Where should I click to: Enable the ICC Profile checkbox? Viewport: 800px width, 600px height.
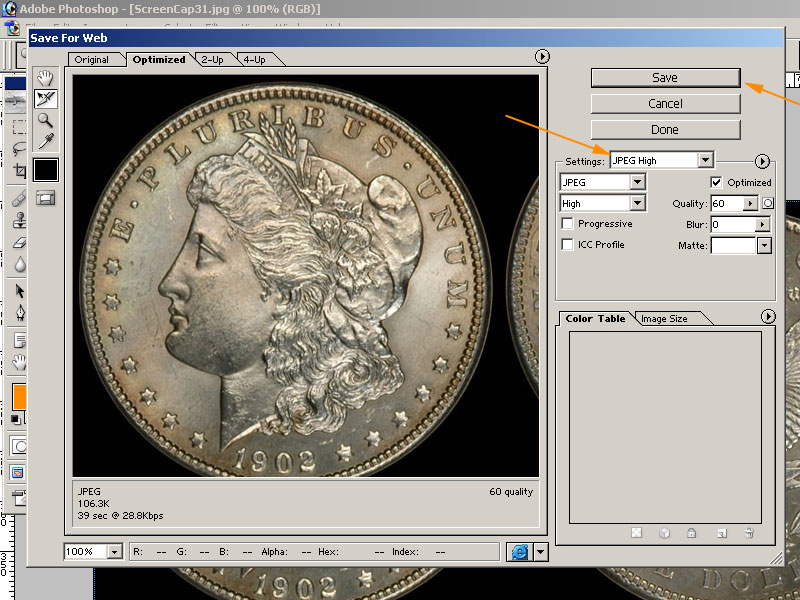point(568,245)
